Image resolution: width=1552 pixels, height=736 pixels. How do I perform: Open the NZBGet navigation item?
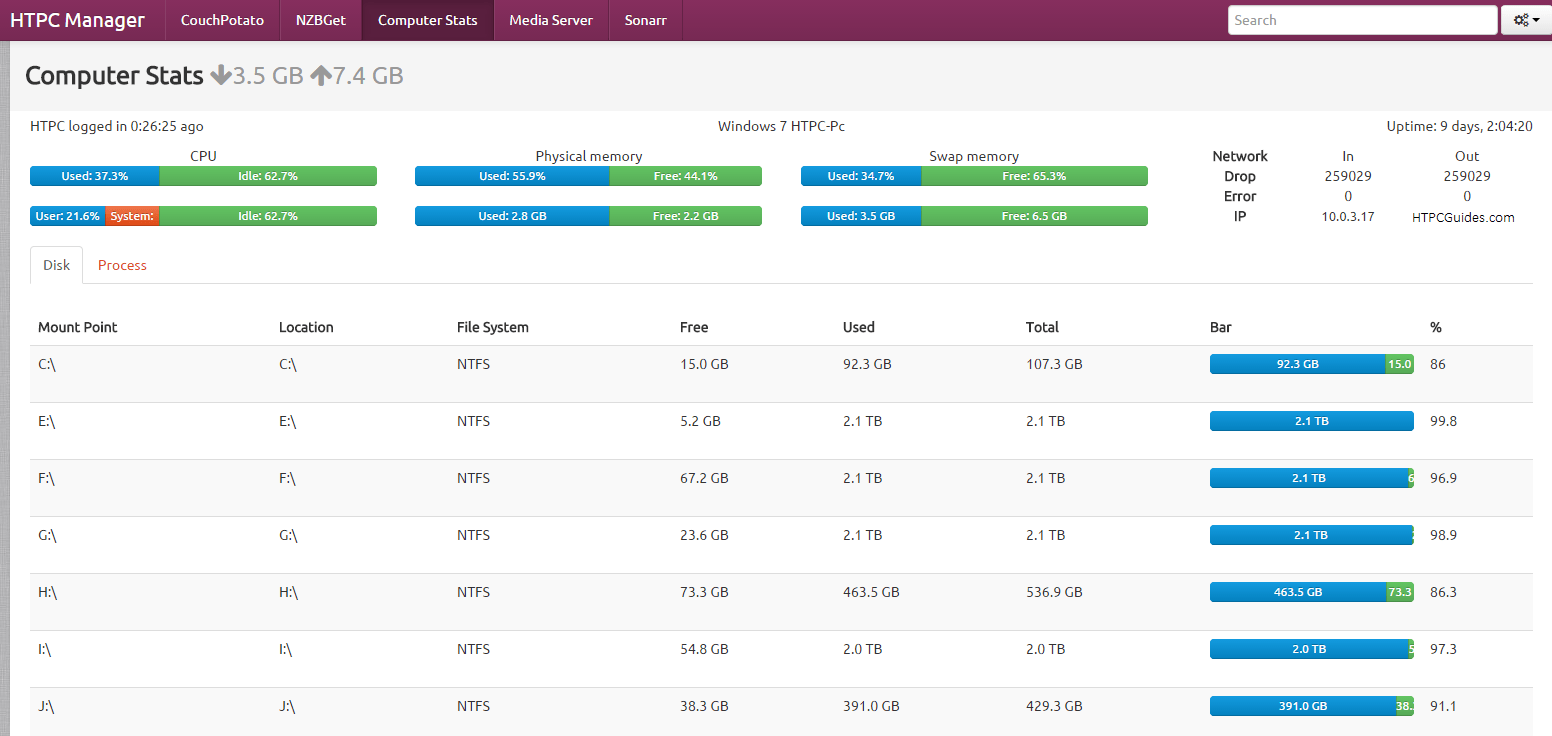coord(321,20)
